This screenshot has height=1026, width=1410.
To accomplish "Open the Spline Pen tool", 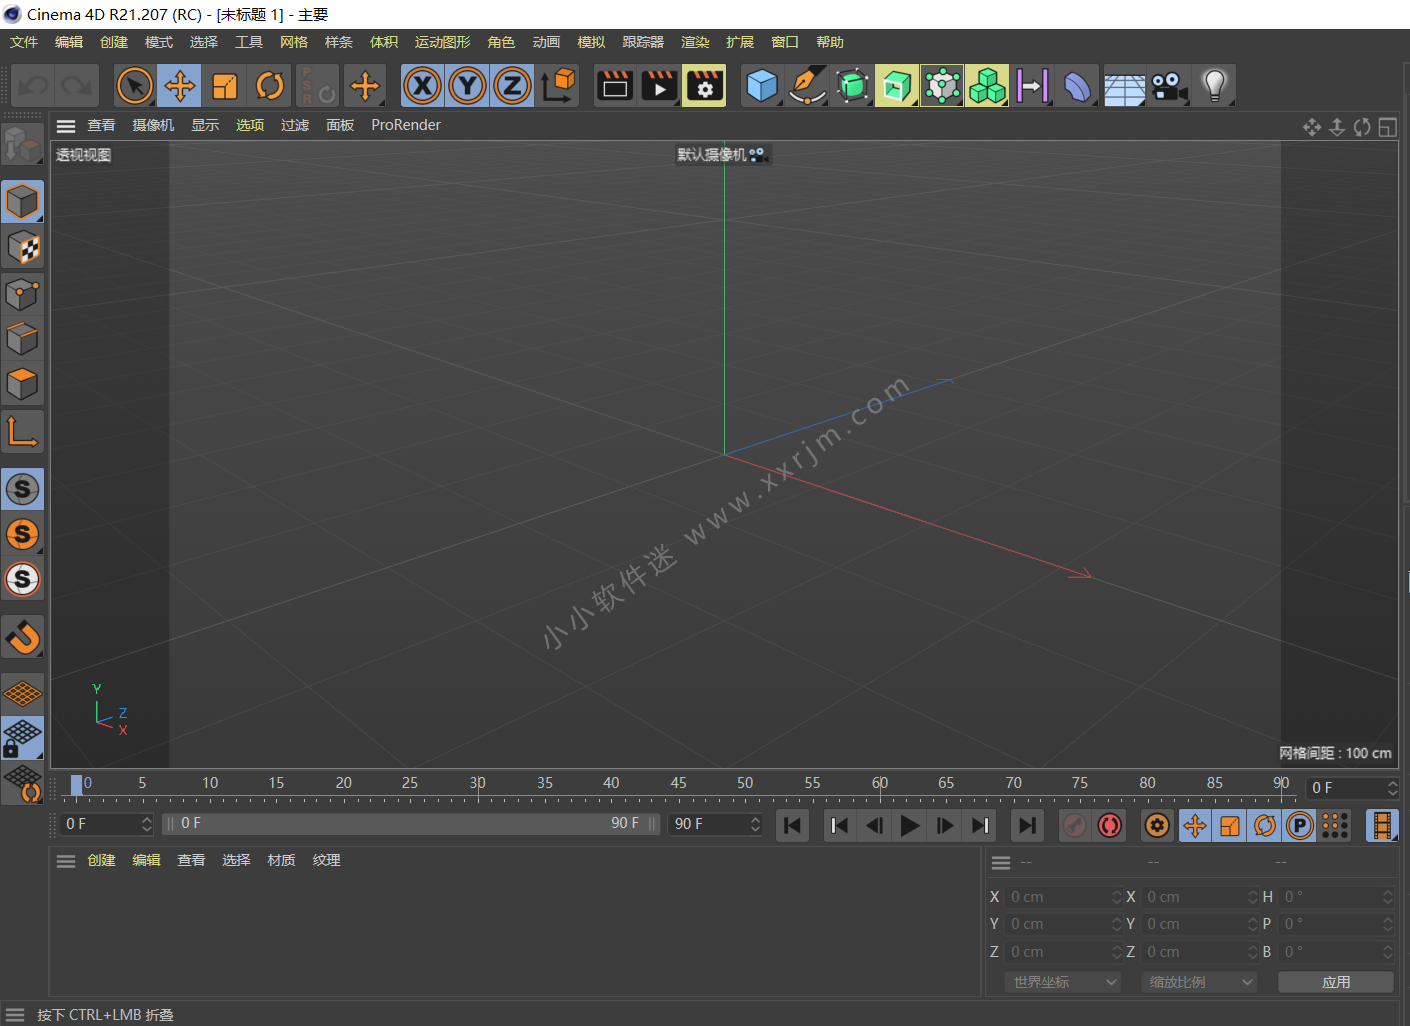I will pos(807,86).
